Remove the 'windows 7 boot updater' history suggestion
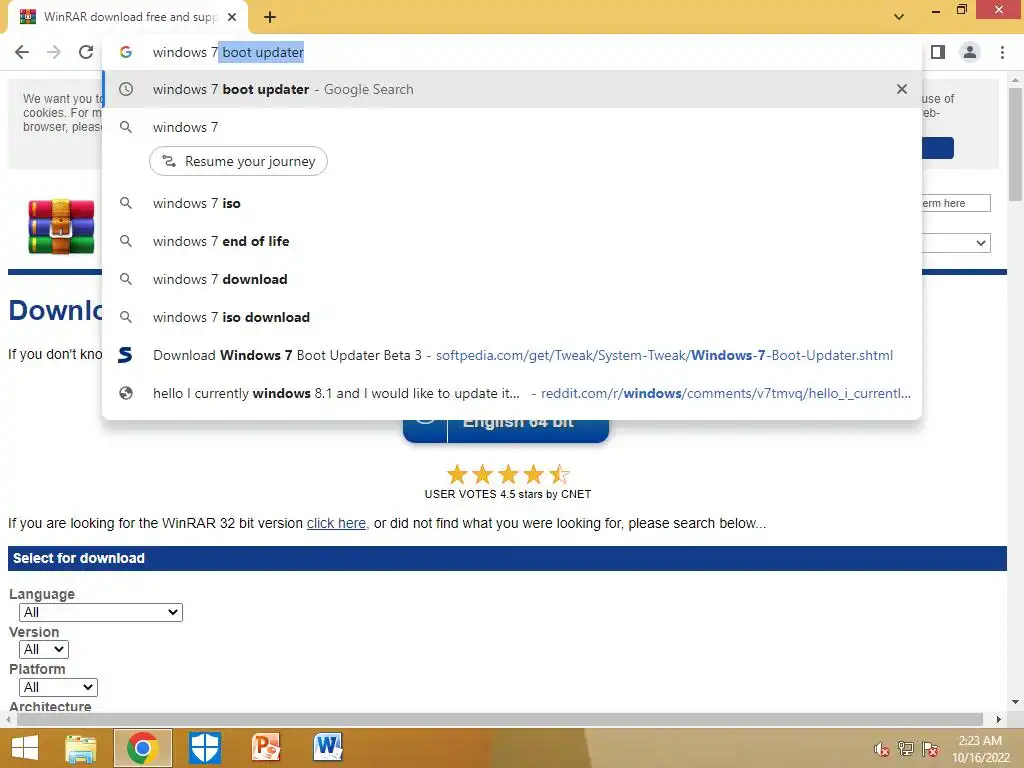 (902, 89)
